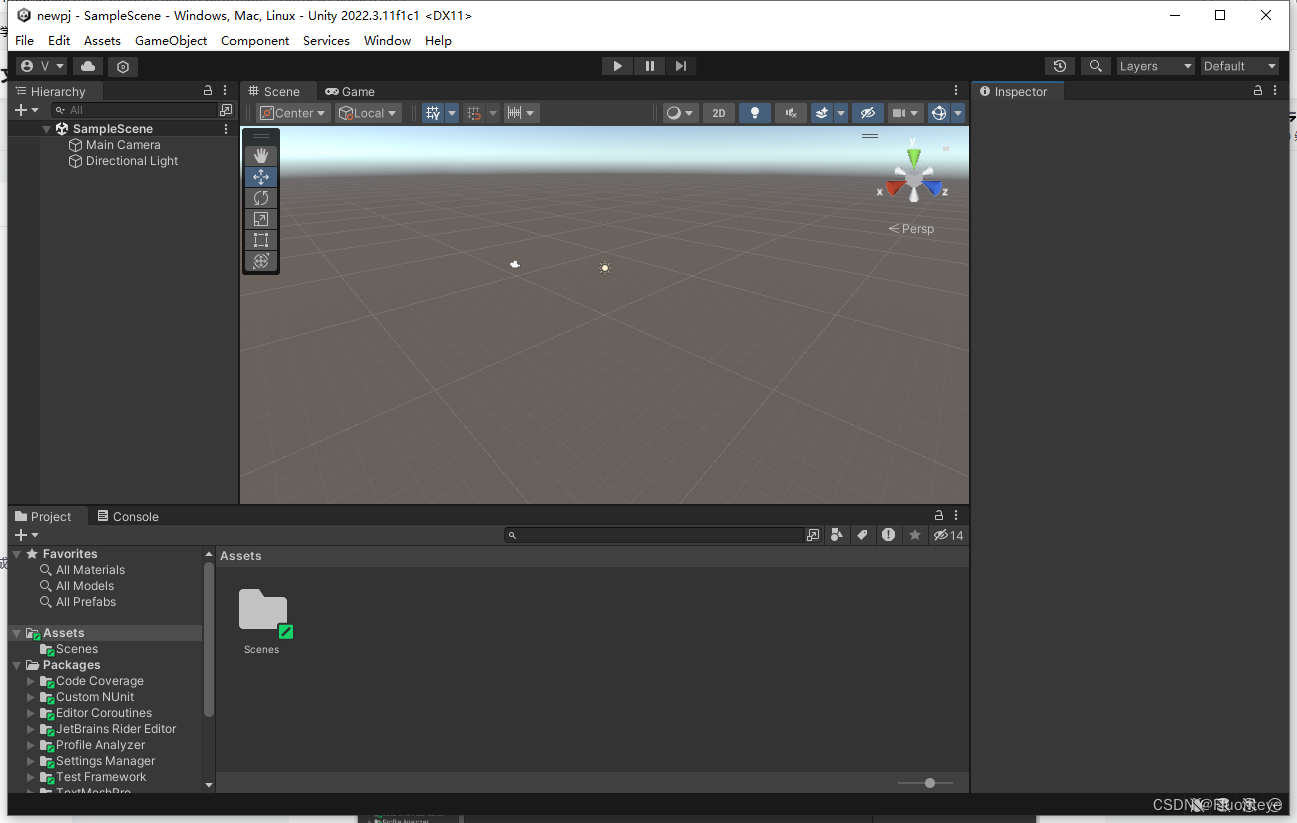Open the Window menu
The height and width of the screenshot is (823, 1297).
[x=387, y=41]
